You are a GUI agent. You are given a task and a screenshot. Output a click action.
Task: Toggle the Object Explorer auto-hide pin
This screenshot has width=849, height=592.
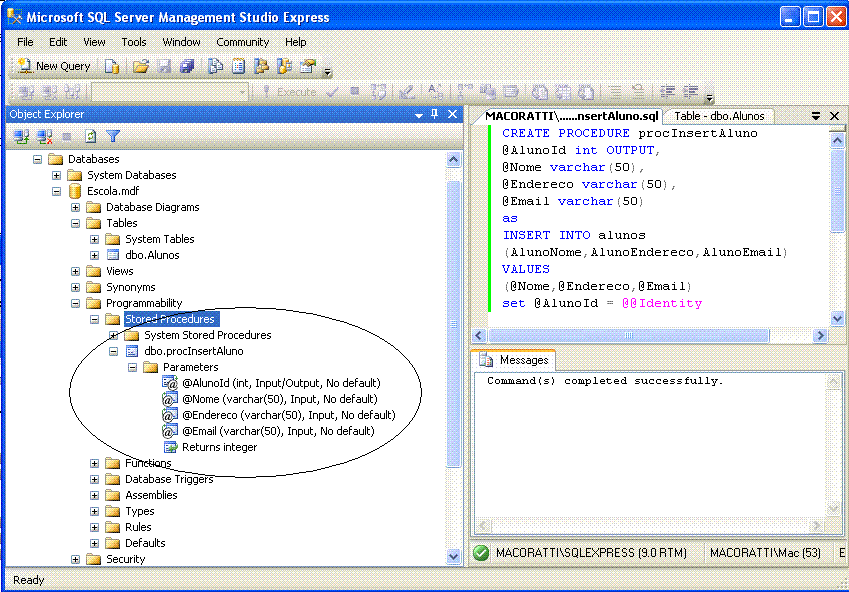(x=434, y=114)
